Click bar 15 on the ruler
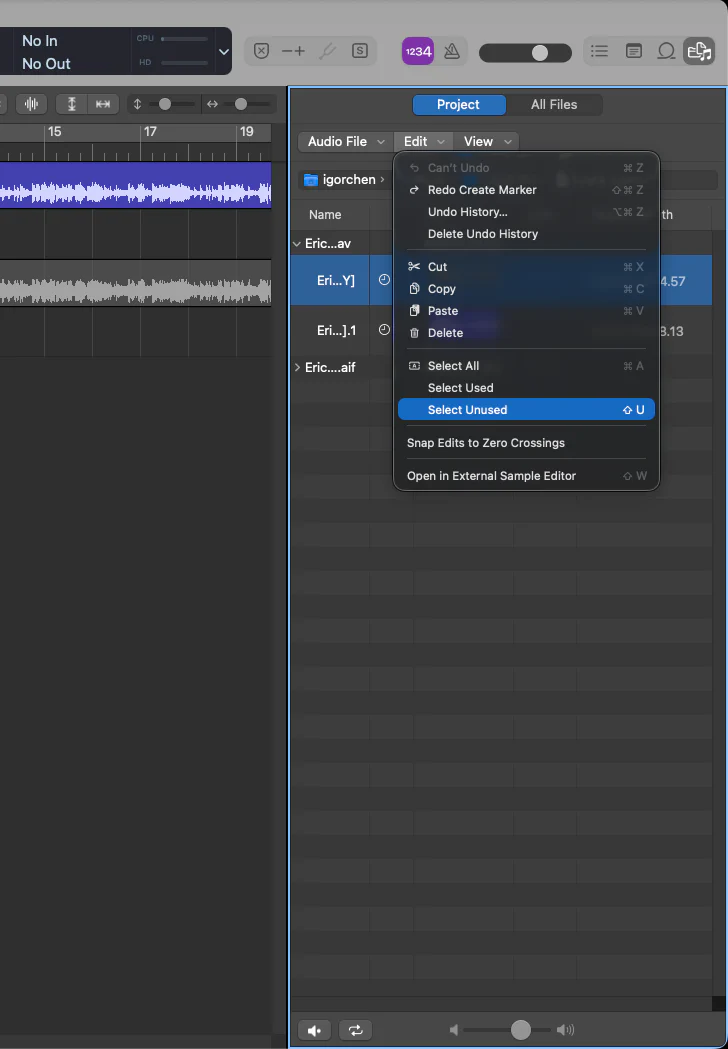The width and height of the screenshot is (728, 1049). point(54,132)
